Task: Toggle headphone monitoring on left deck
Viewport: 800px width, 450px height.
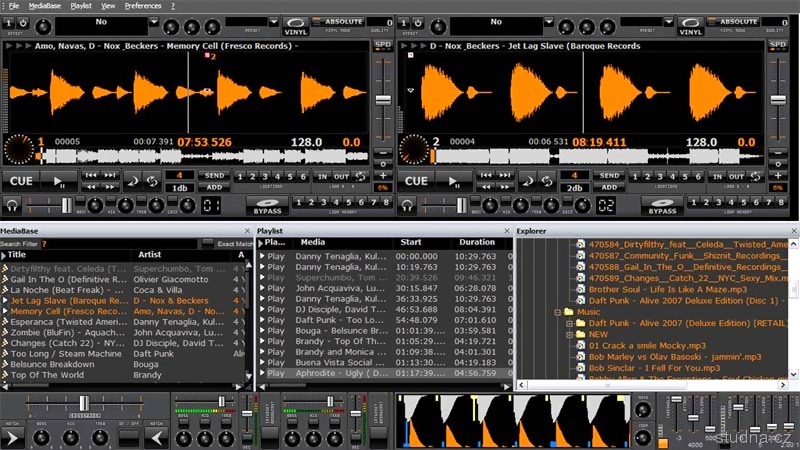Action: click(14, 205)
